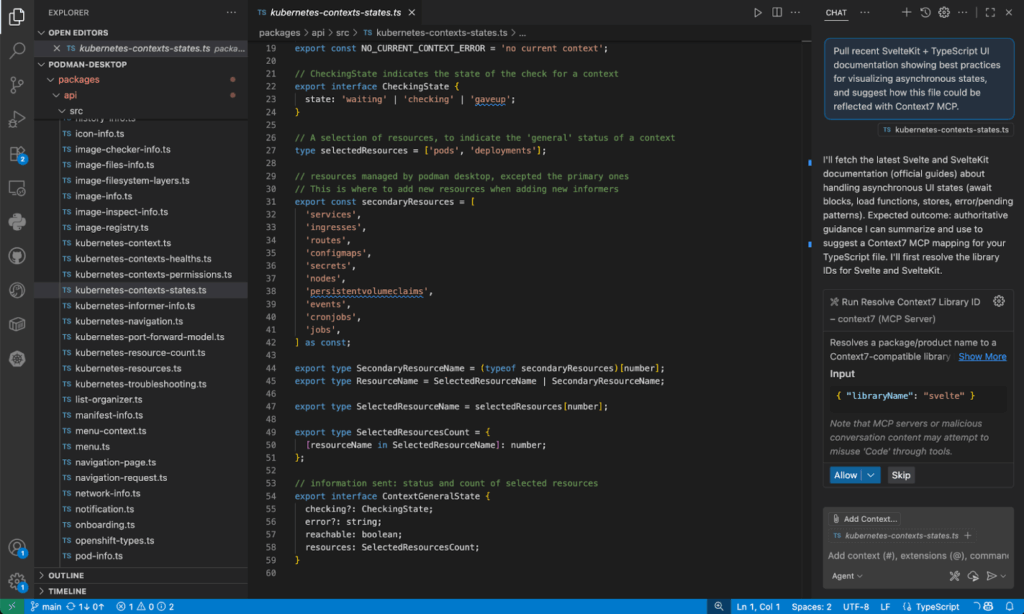Expand the Outline section

tap(66, 576)
